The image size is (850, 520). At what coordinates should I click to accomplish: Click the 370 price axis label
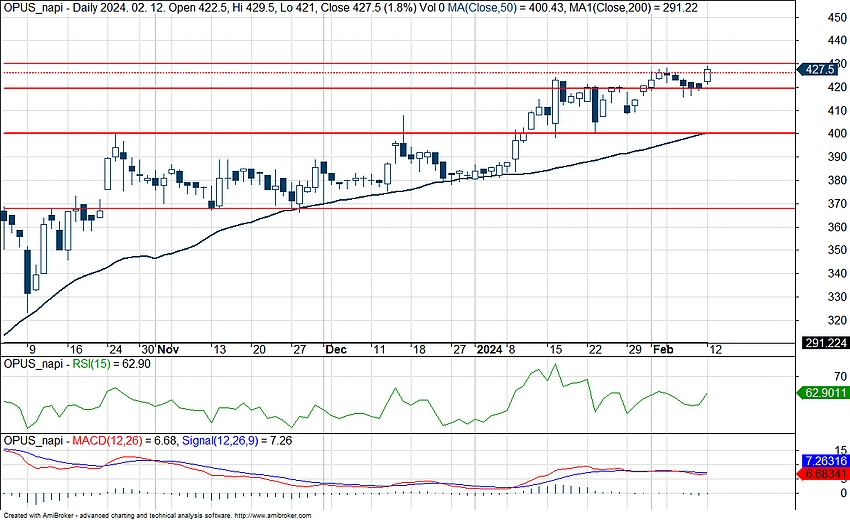[x=838, y=203]
